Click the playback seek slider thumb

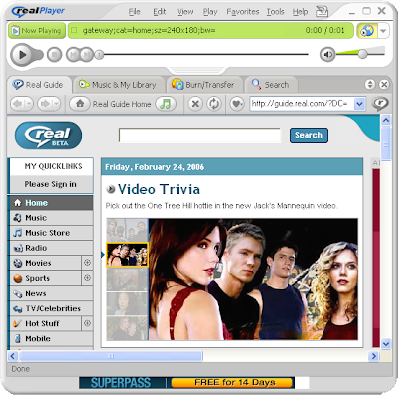pos(99,55)
